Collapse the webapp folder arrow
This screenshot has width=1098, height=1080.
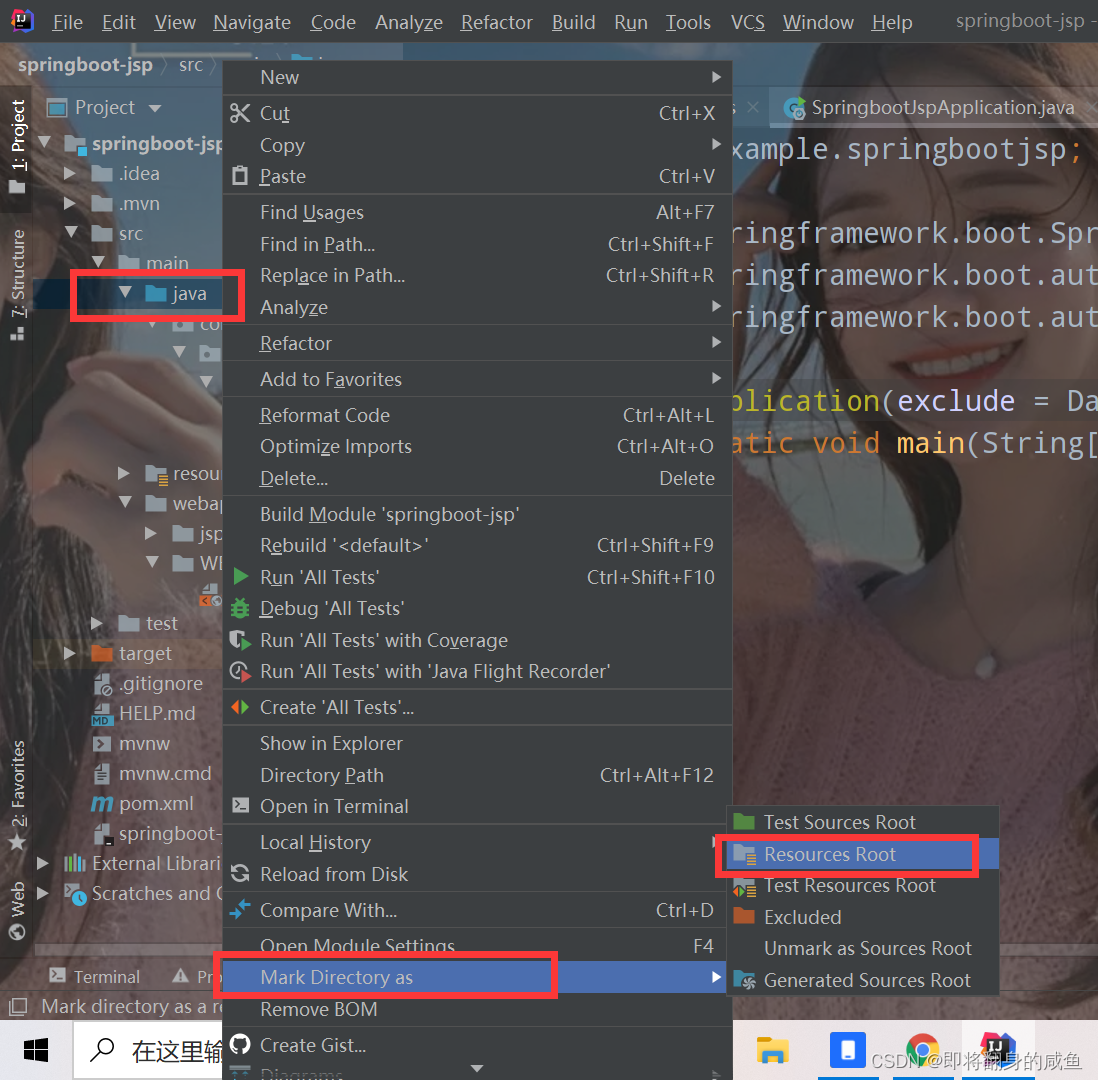coord(125,501)
